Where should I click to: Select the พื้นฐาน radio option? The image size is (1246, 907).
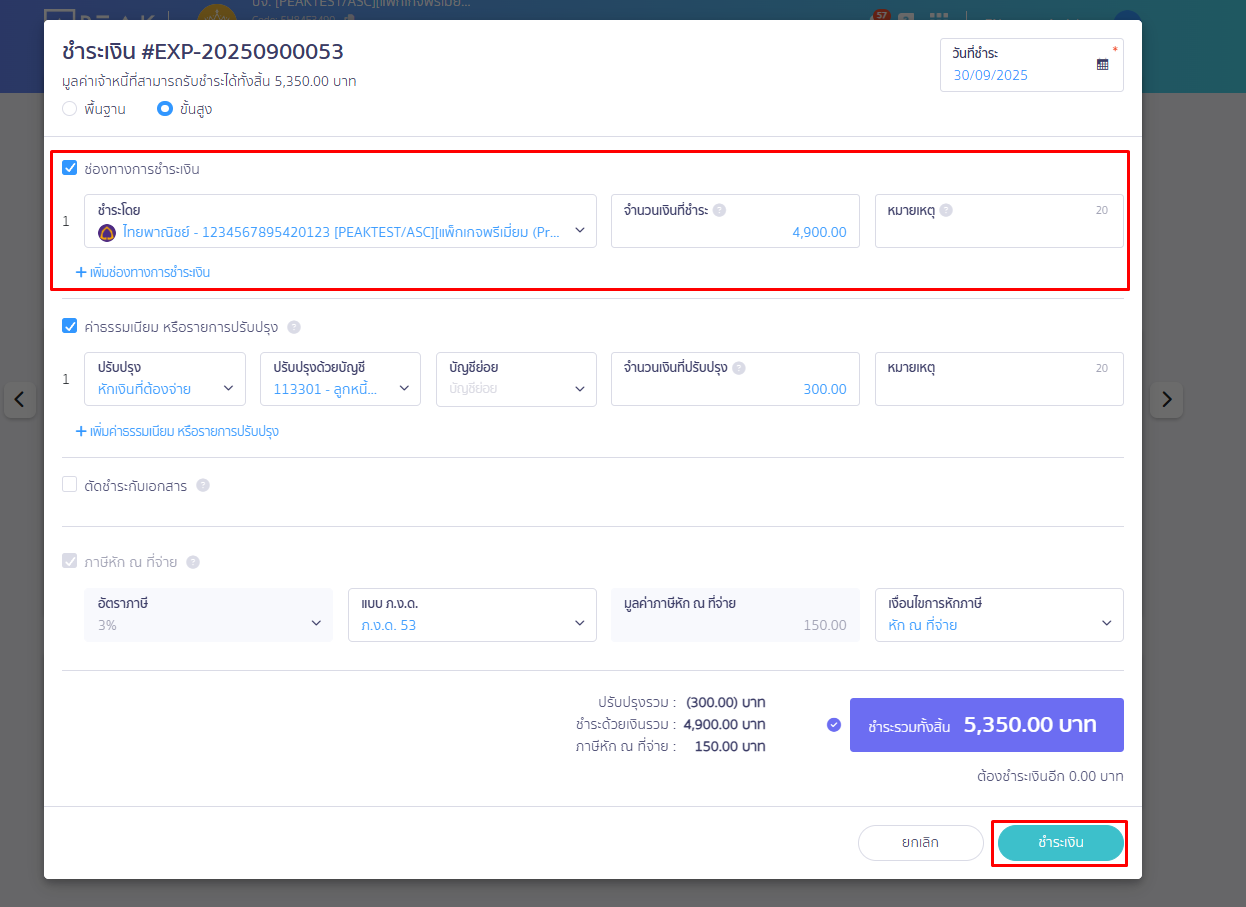coord(70,109)
